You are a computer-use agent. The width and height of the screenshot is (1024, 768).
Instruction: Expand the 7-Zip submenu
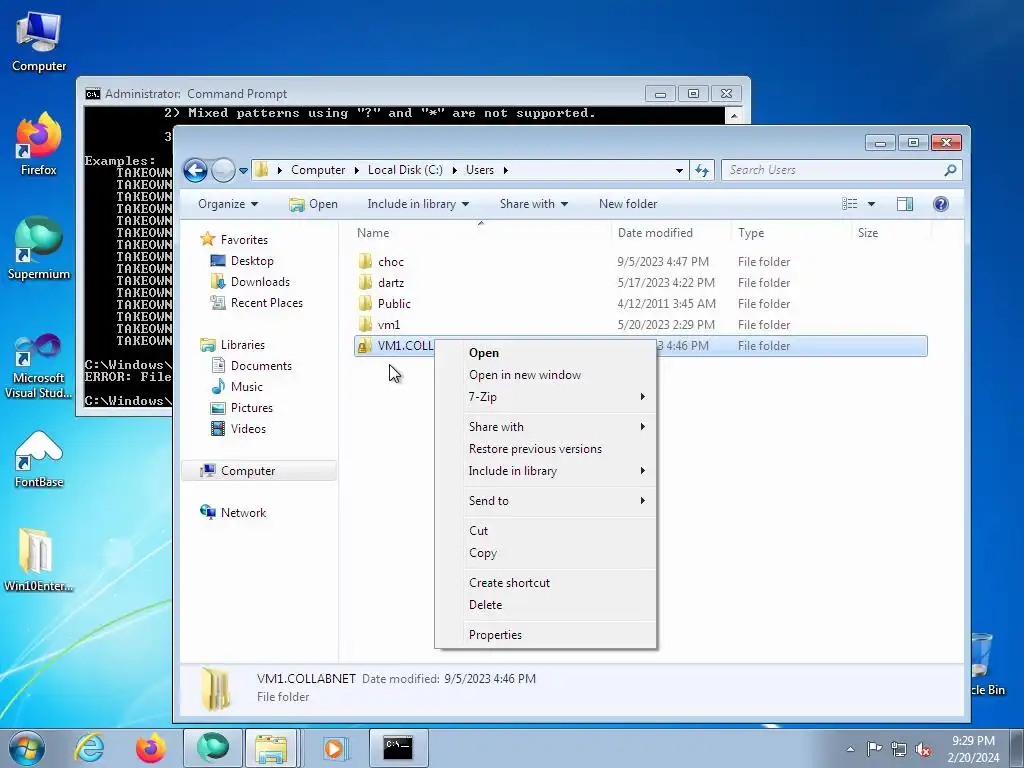pos(545,396)
